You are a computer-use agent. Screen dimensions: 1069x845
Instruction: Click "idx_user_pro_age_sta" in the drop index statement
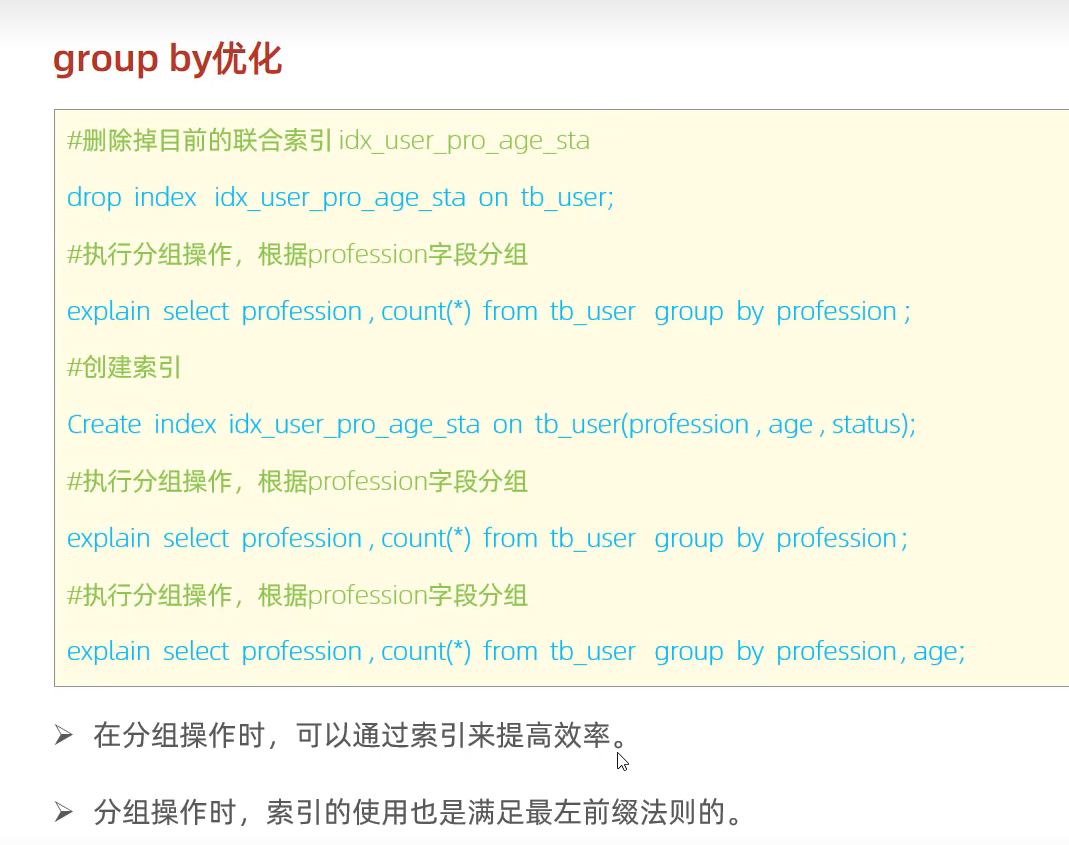(340, 197)
